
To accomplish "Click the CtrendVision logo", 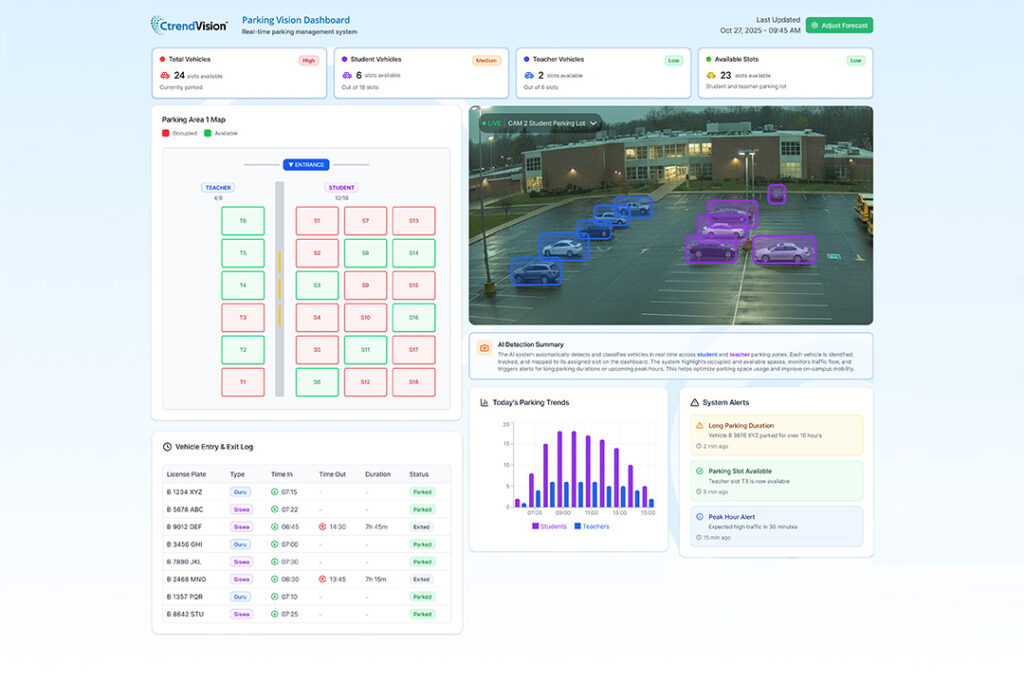I will pyautogui.click(x=189, y=24).
